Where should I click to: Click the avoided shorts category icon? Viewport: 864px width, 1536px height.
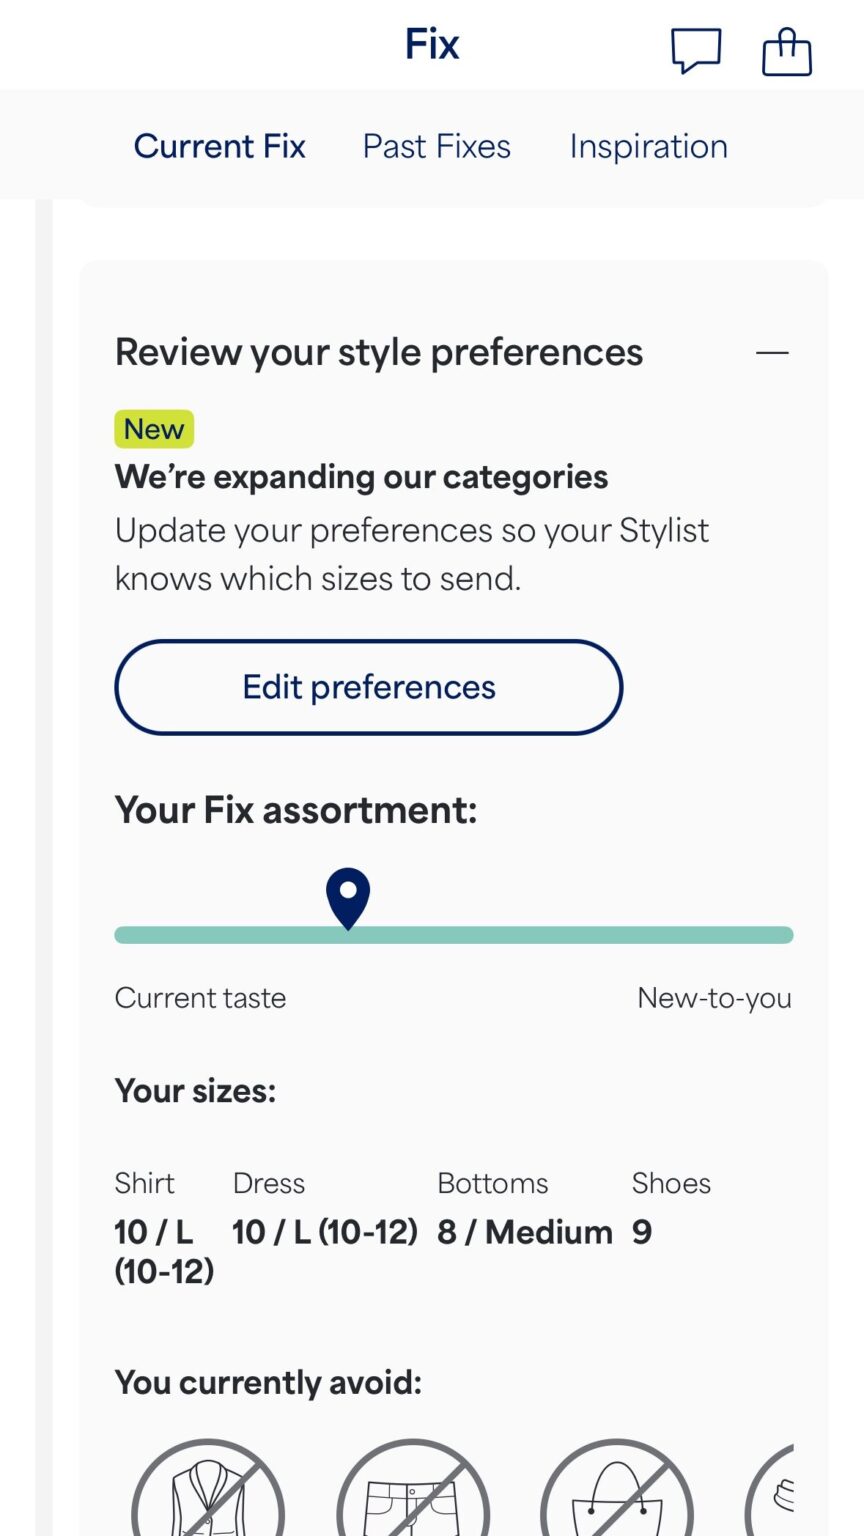412,1490
